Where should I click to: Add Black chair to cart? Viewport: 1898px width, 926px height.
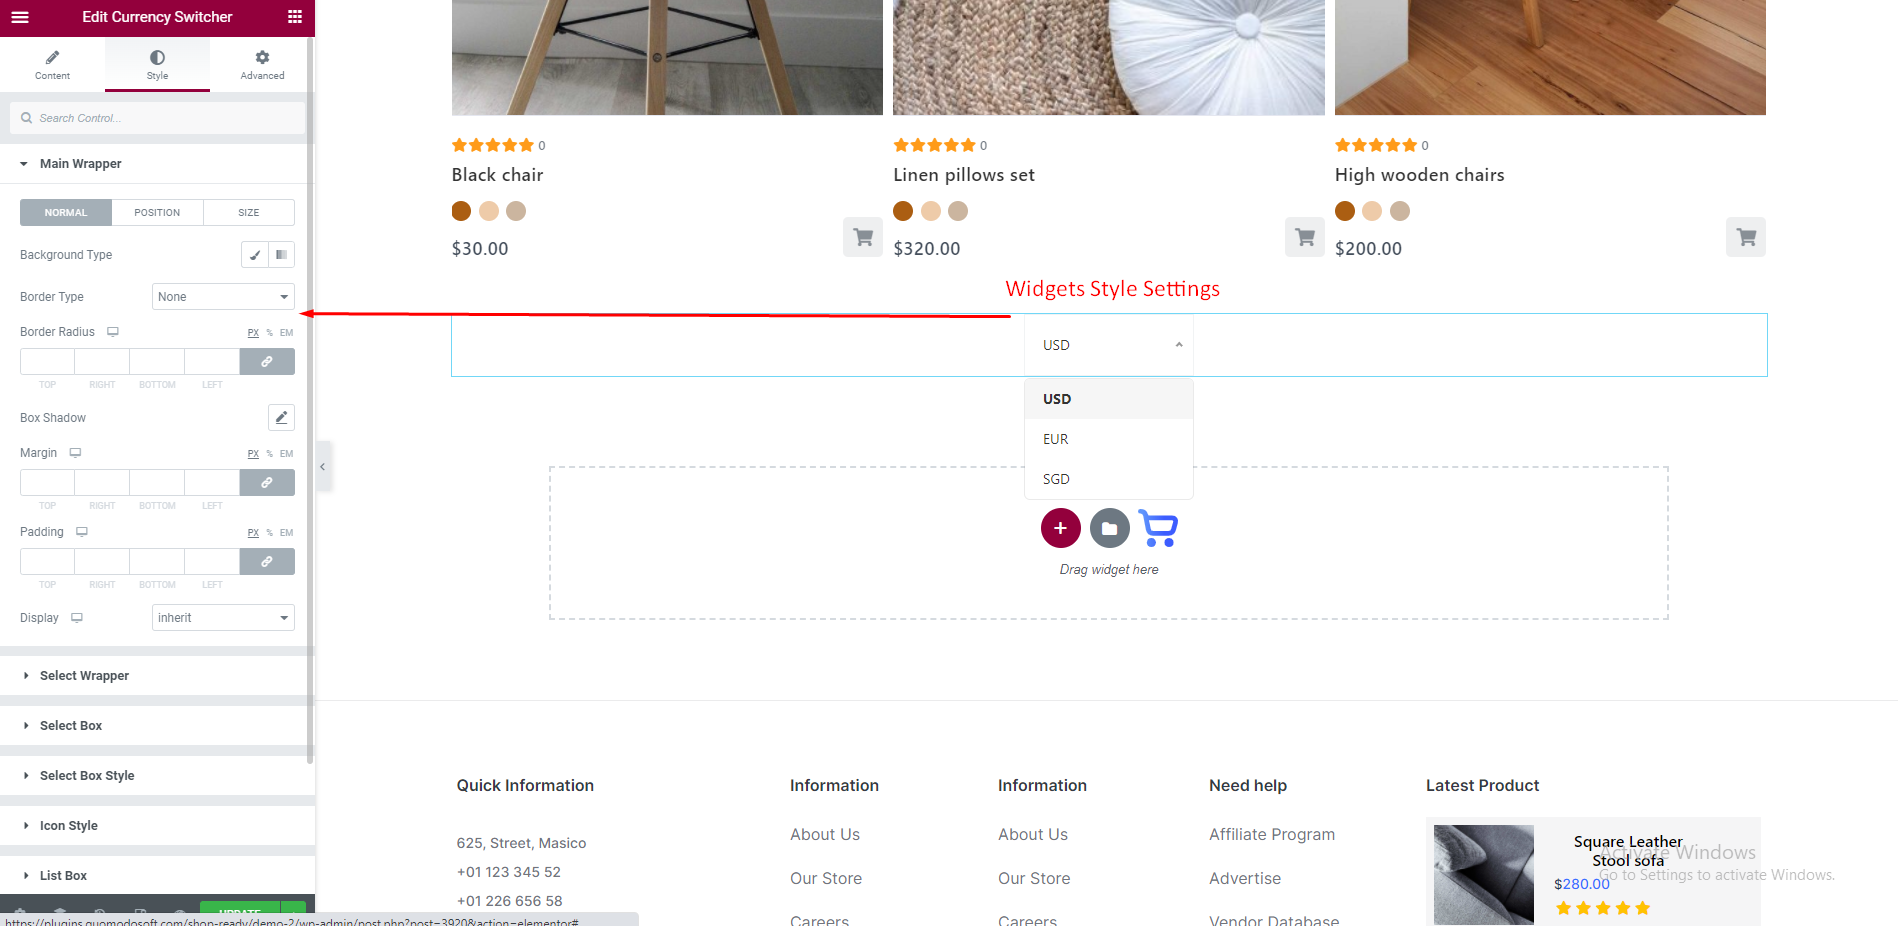[862, 237]
